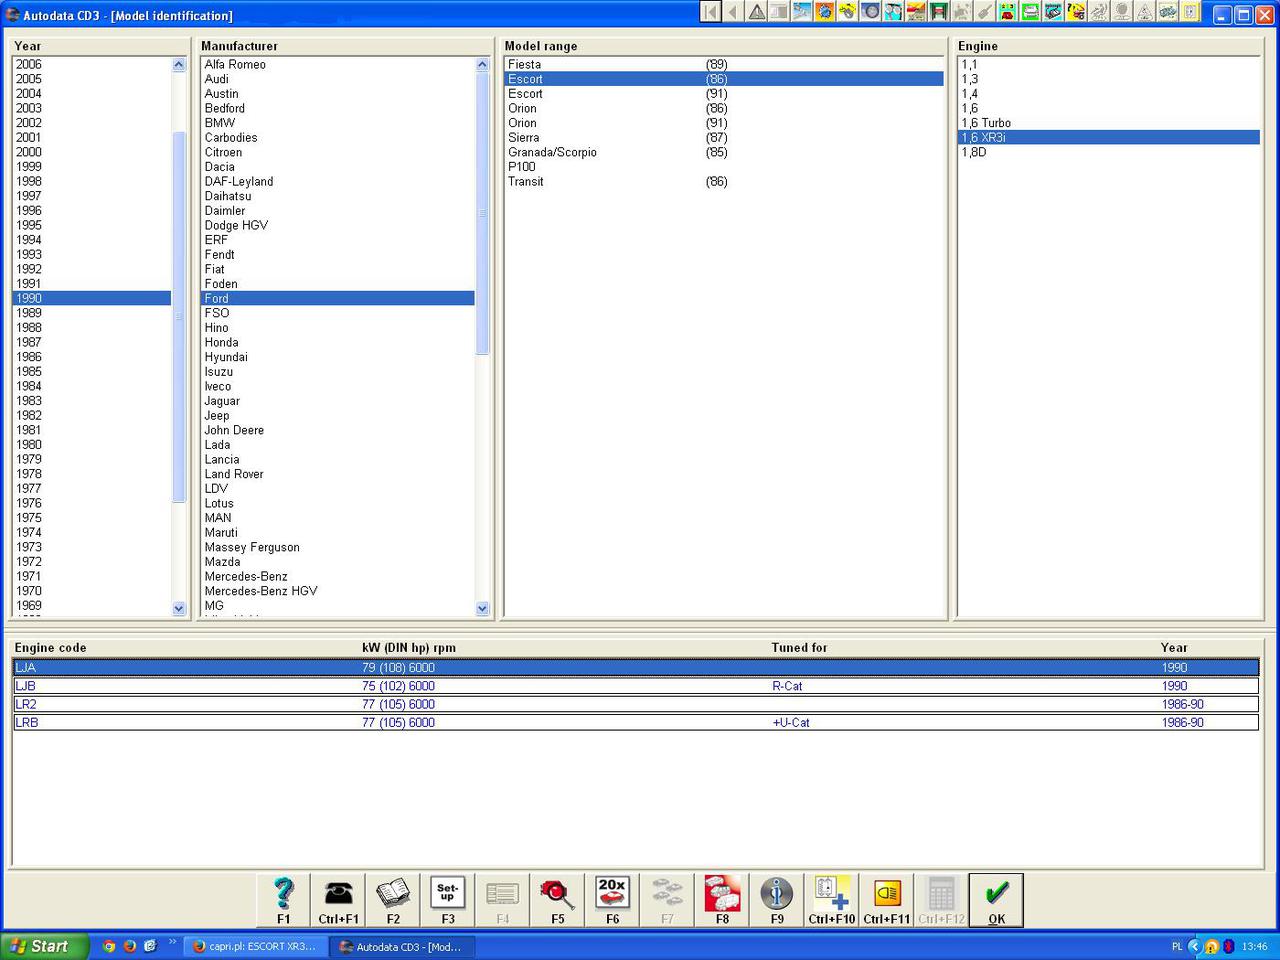1280x960 pixels.
Task: Click the F5 magnifier search icon
Action: (557, 900)
